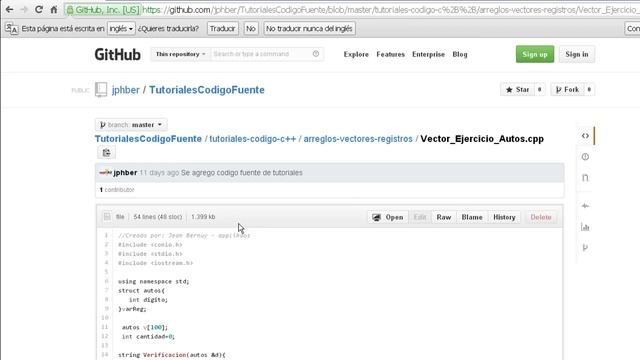Open the Blog nav link
This screenshot has height=360, width=640.
coord(460,54)
